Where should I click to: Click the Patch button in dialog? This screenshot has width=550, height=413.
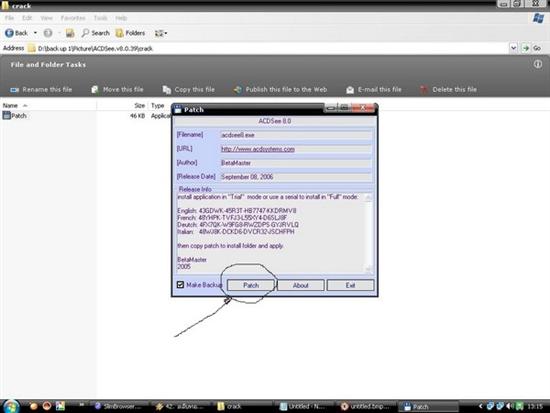coord(251,285)
